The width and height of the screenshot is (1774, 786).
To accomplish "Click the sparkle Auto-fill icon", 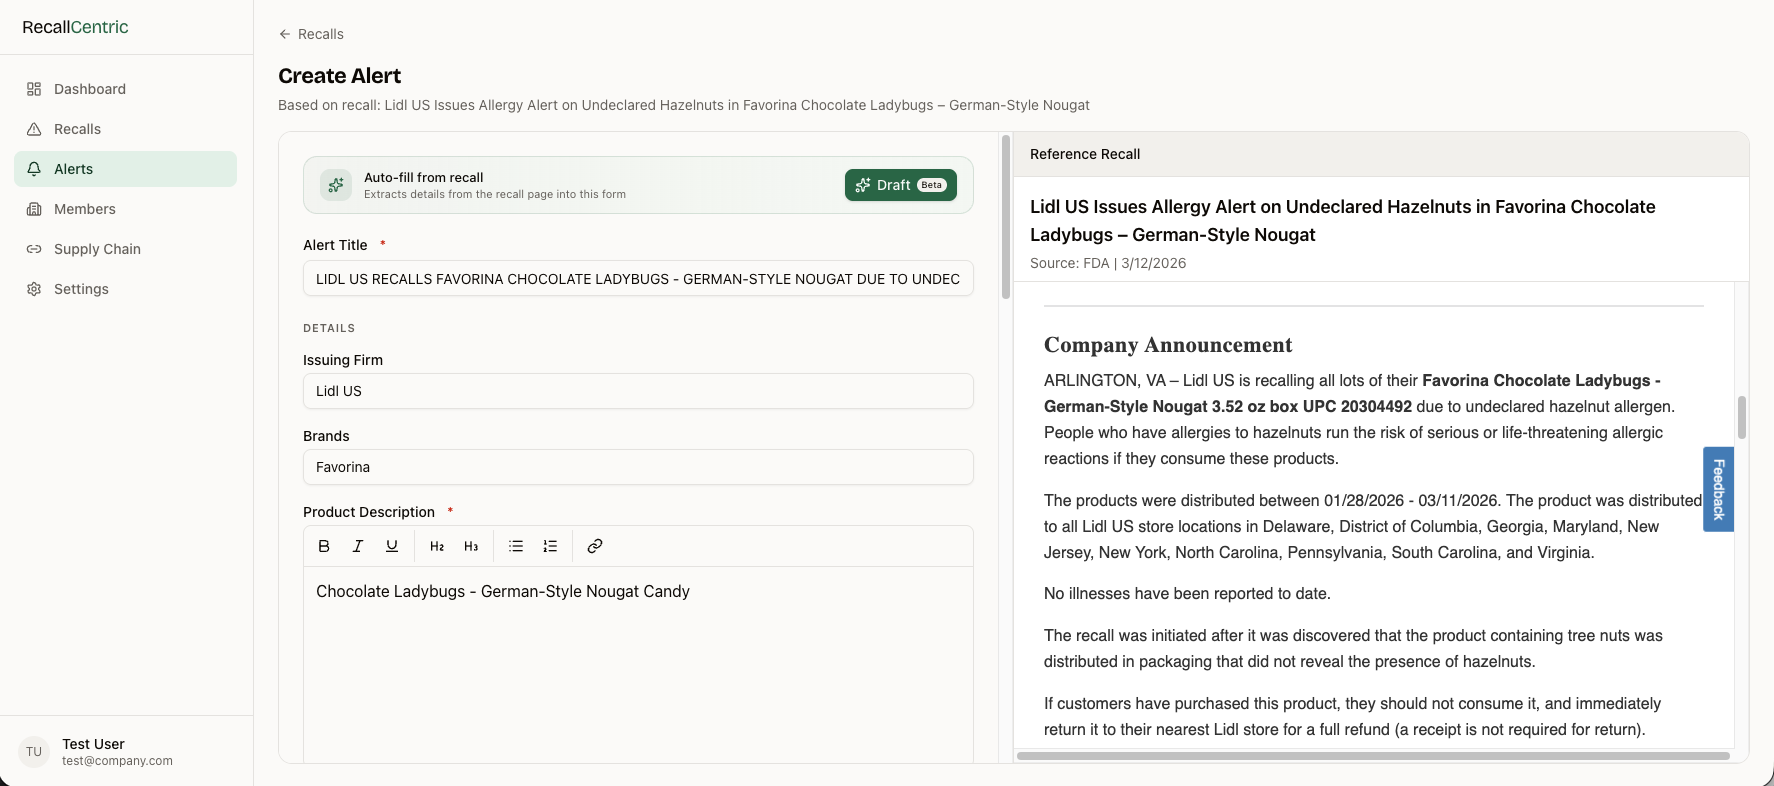I will pyautogui.click(x=336, y=185).
